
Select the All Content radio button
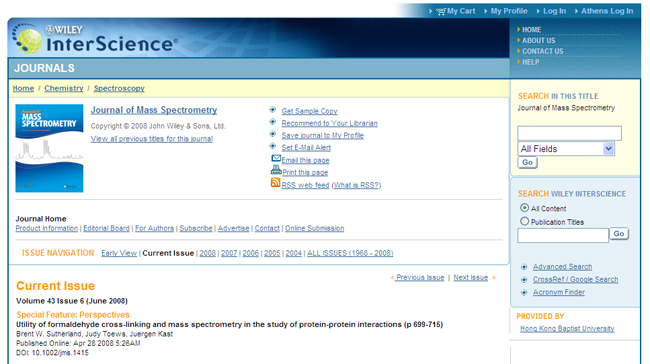point(524,208)
